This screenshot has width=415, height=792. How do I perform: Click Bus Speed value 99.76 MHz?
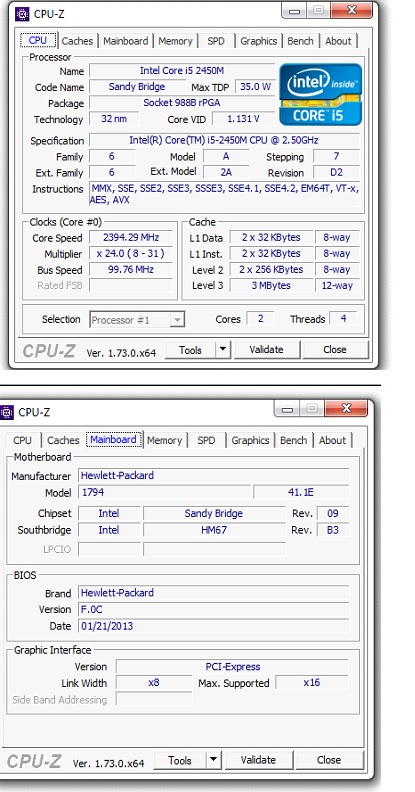tap(131, 270)
